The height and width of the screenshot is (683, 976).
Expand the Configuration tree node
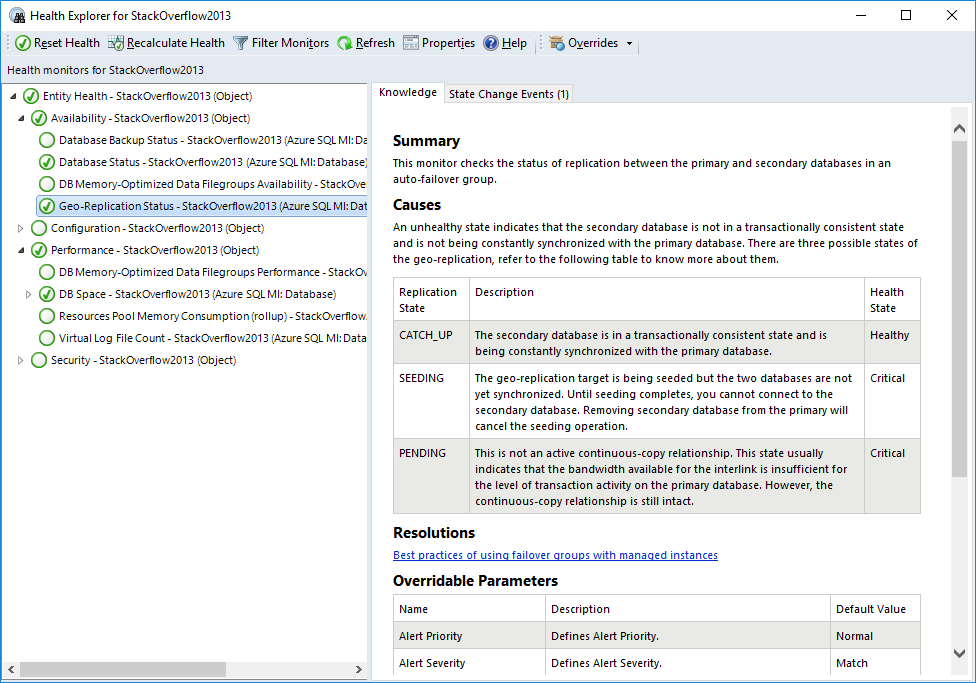[21, 228]
